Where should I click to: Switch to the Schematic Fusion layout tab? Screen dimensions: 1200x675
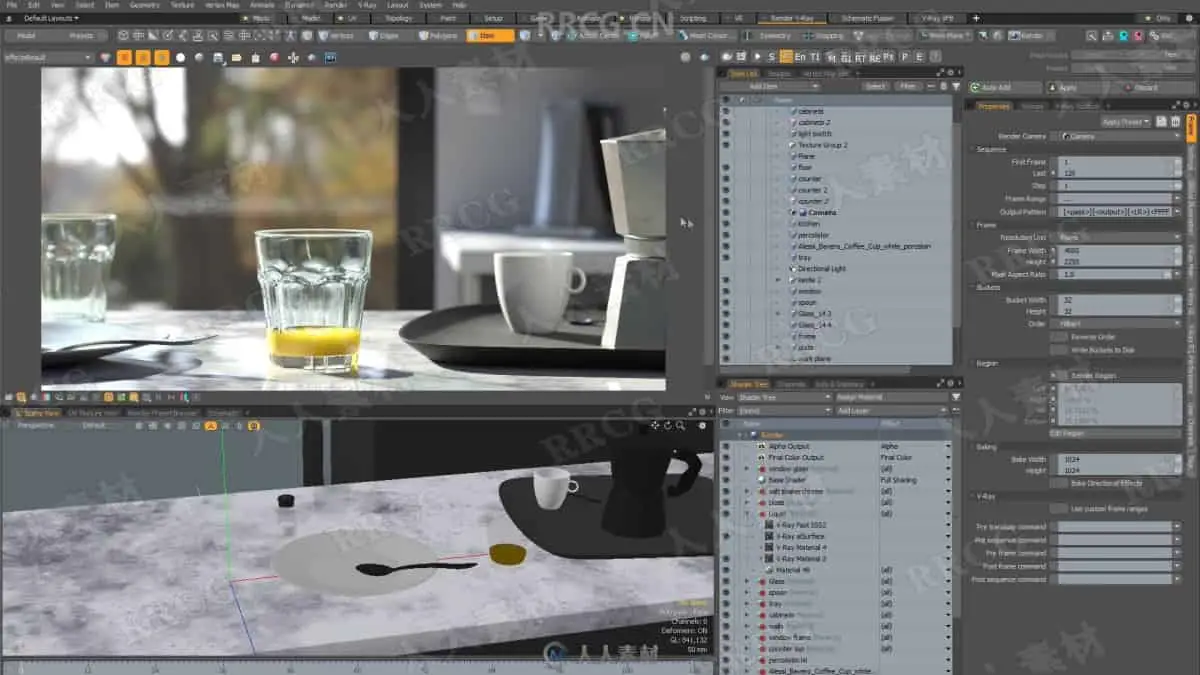[868, 18]
